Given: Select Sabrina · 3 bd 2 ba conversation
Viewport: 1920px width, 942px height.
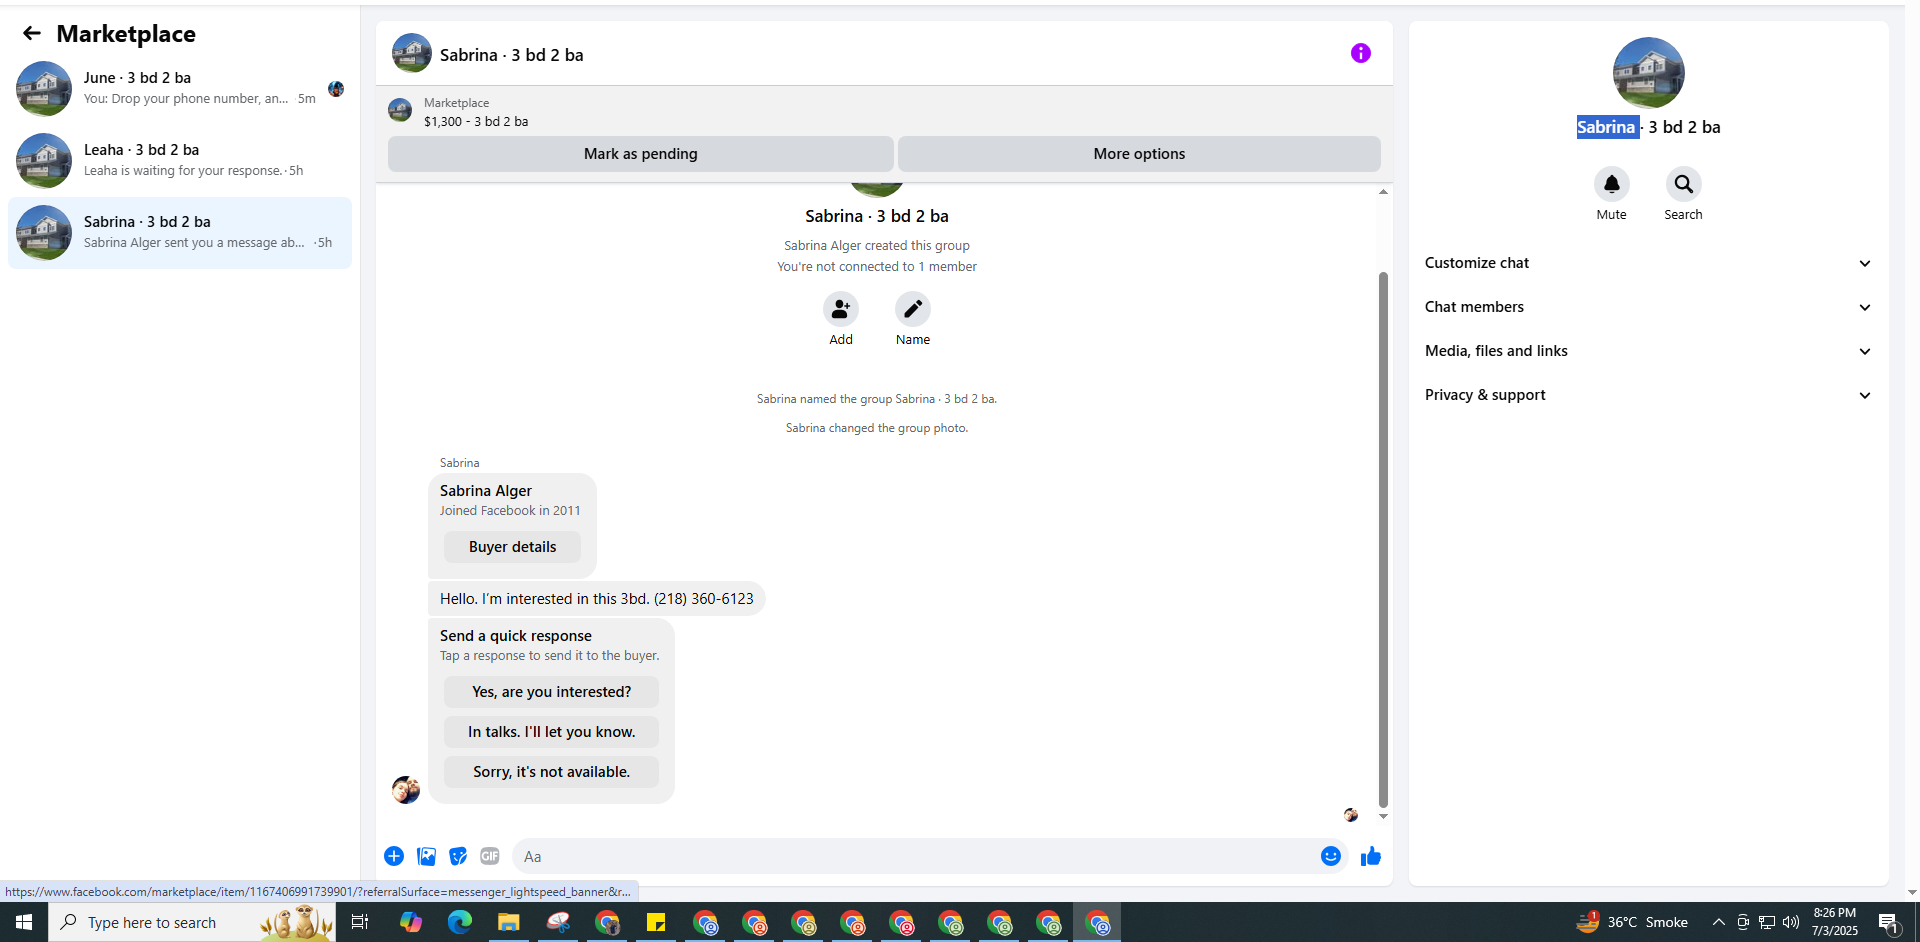Looking at the screenshot, I should click(180, 232).
